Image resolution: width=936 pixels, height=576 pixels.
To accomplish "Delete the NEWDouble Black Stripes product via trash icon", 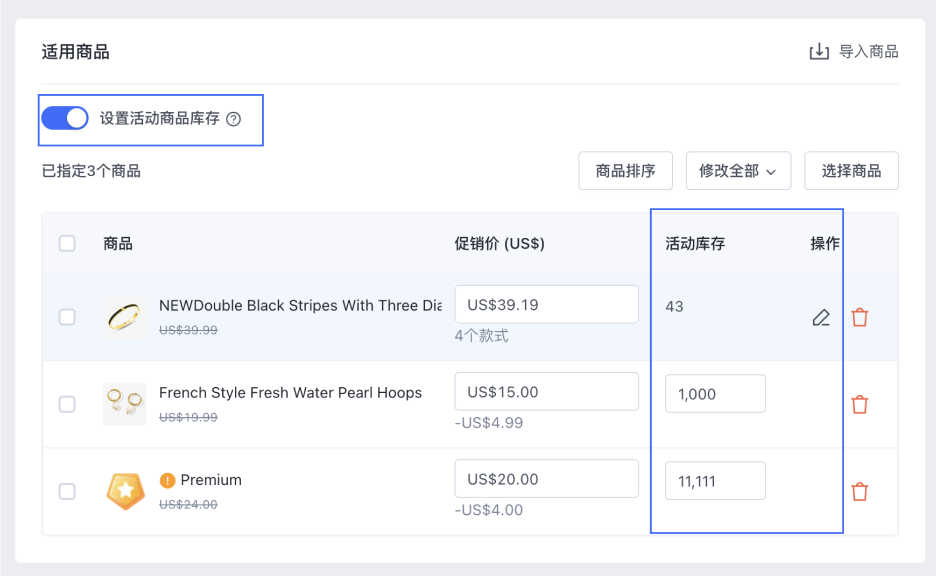I will coord(860,317).
